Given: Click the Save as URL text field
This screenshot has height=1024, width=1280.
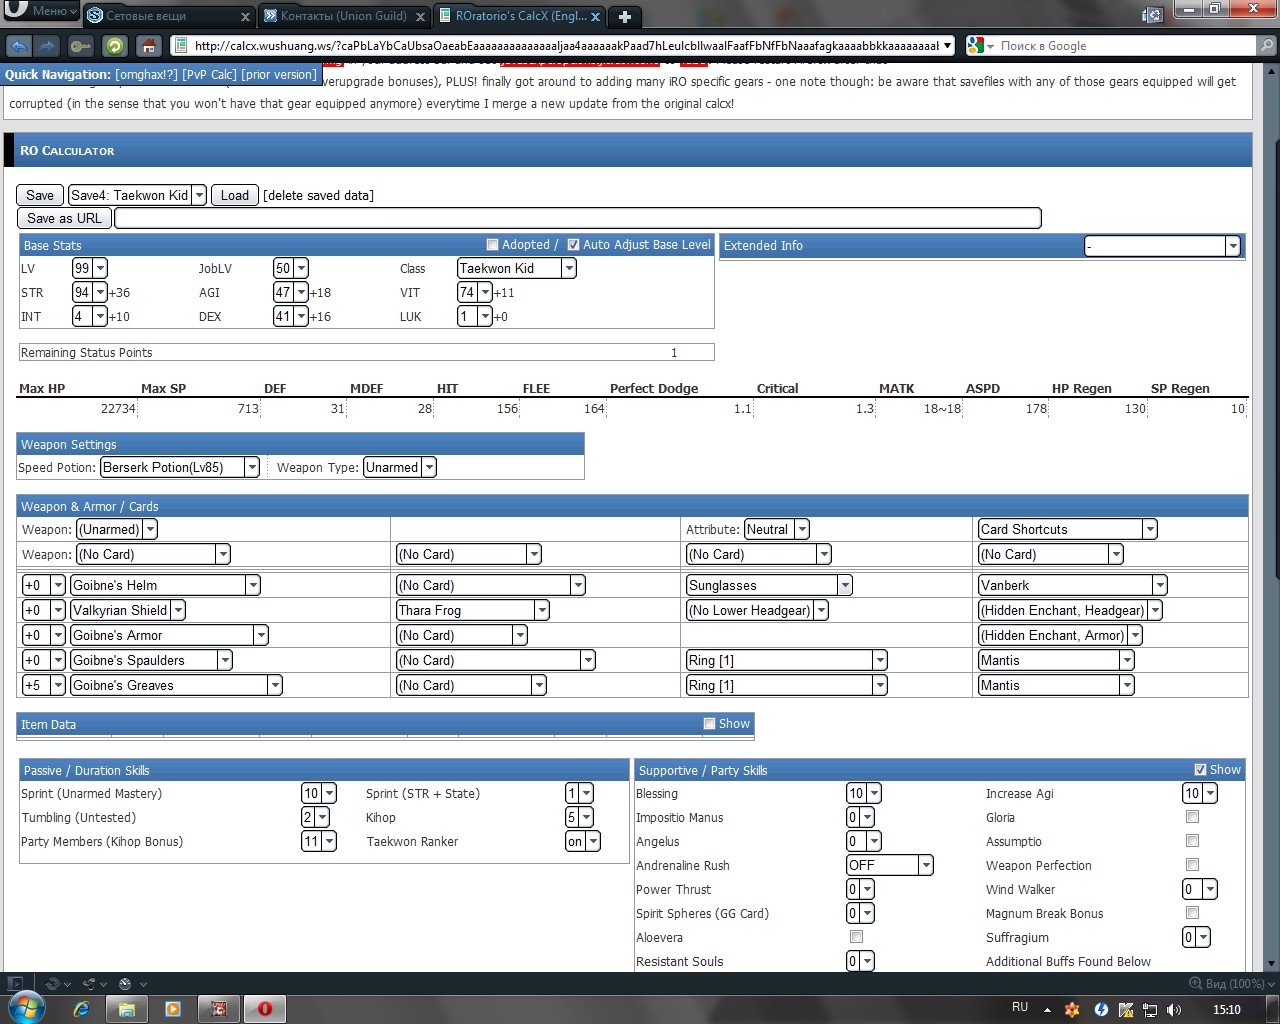Looking at the screenshot, I should tap(577, 218).
